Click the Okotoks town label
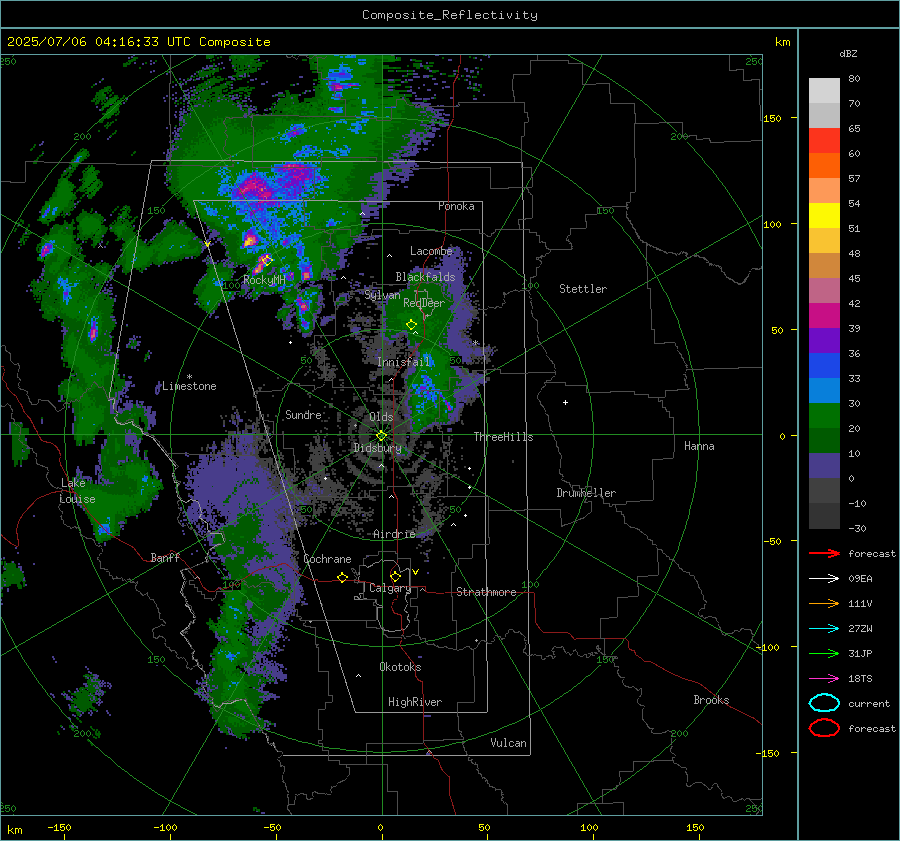 [400, 667]
